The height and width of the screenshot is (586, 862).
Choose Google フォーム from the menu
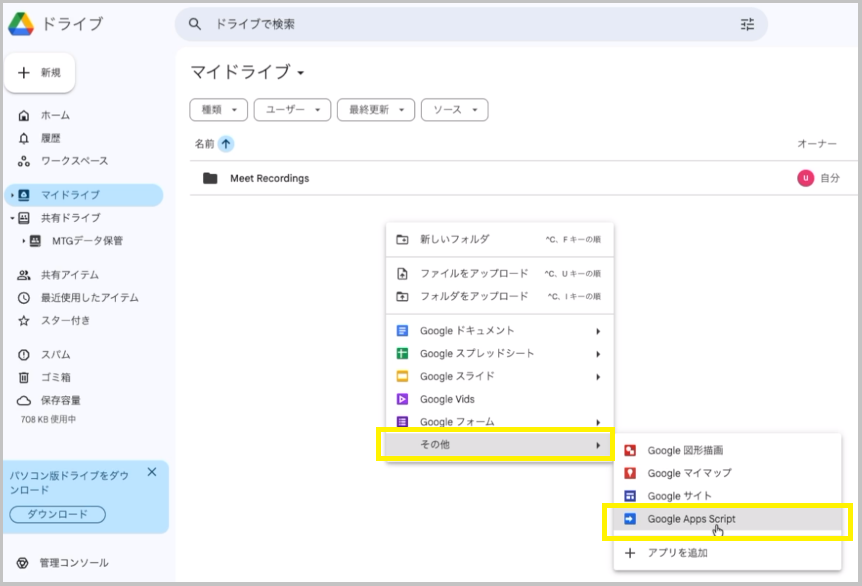[500, 422]
